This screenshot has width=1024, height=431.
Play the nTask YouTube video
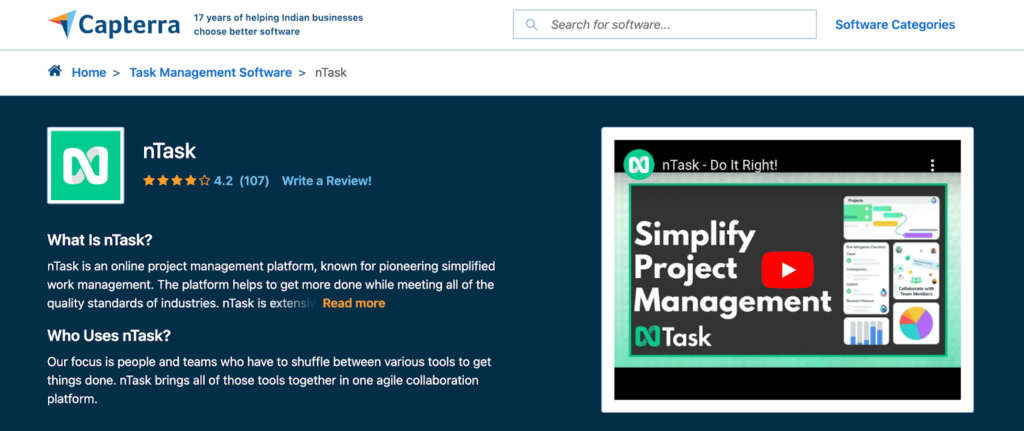click(x=788, y=269)
